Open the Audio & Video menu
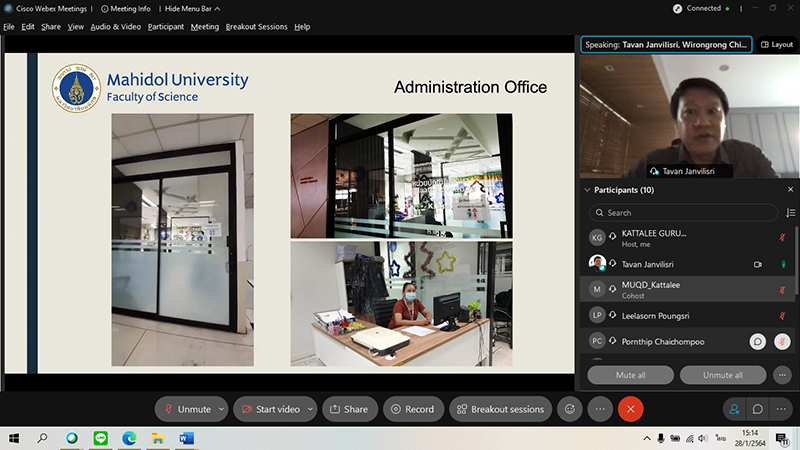 (115, 27)
